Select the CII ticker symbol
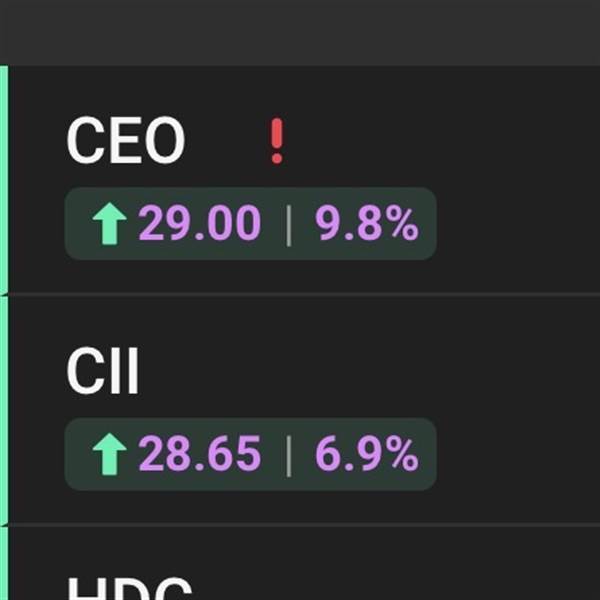This screenshot has height=600, width=600. click(x=102, y=372)
